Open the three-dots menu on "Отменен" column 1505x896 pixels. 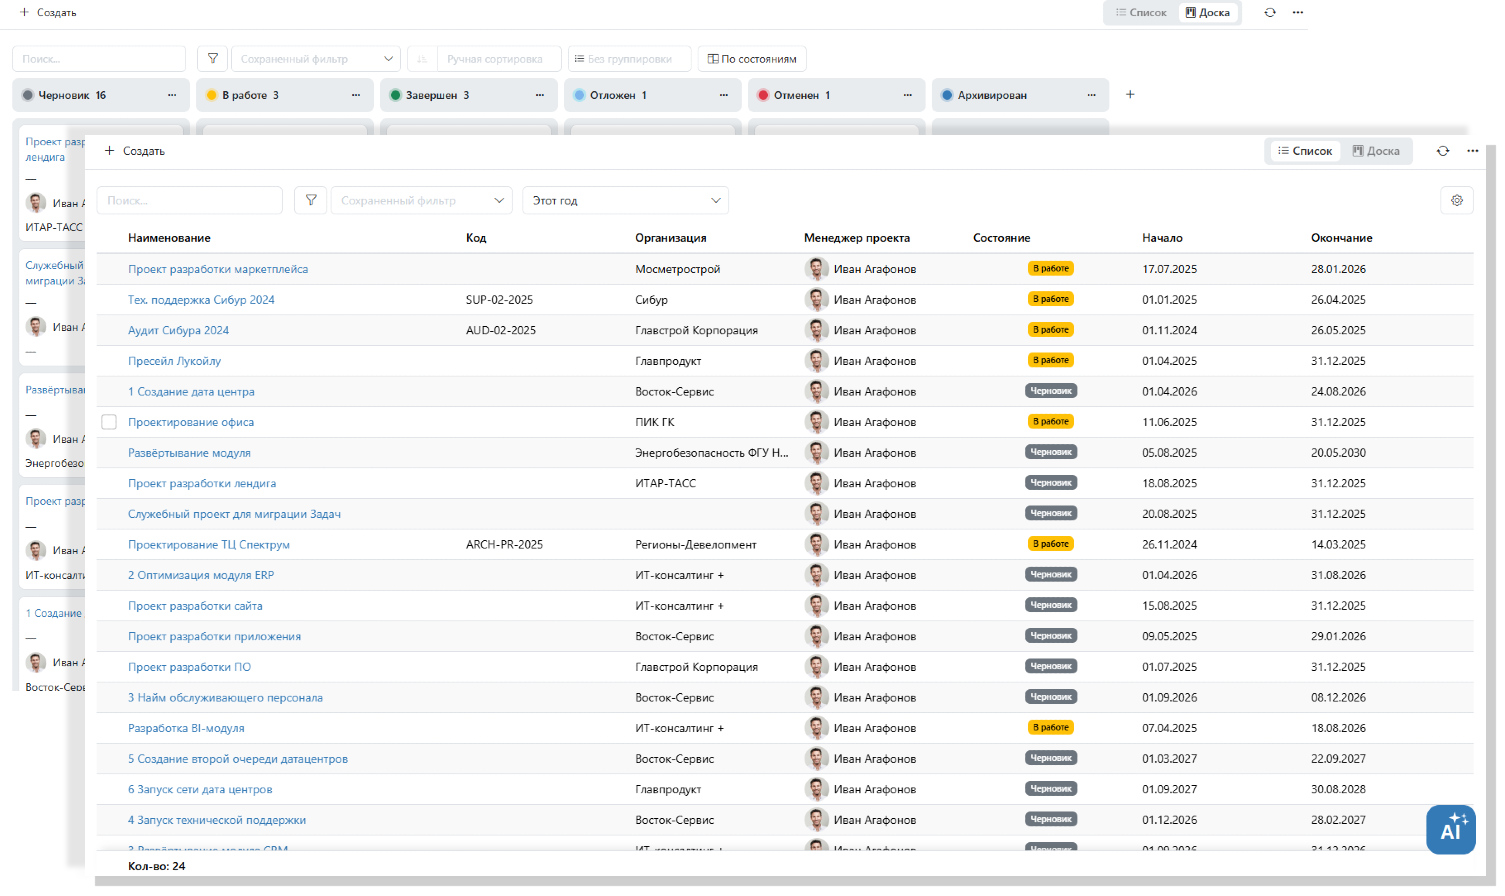(907, 95)
